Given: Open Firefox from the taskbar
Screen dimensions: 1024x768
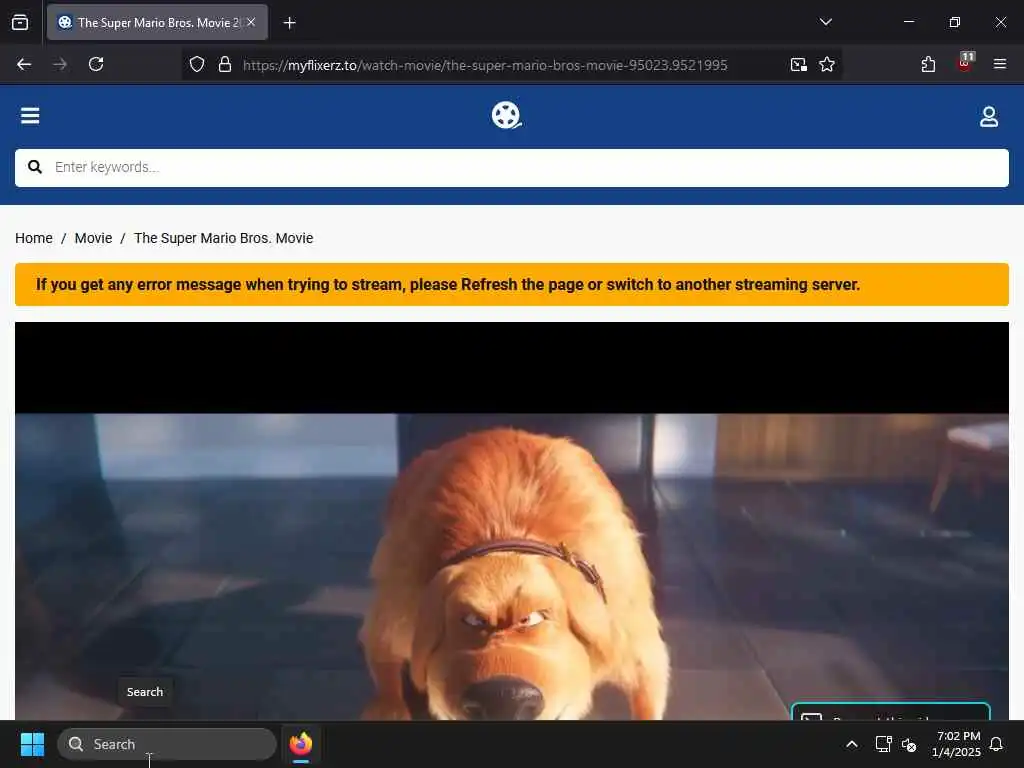Looking at the screenshot, I should tap(301, 744).
